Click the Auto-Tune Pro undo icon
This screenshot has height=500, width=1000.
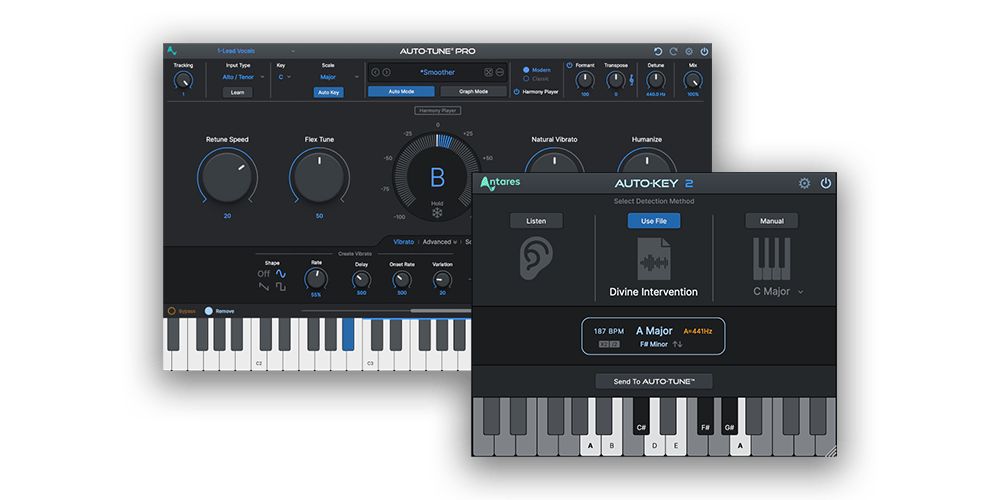(x=658, y=52)
